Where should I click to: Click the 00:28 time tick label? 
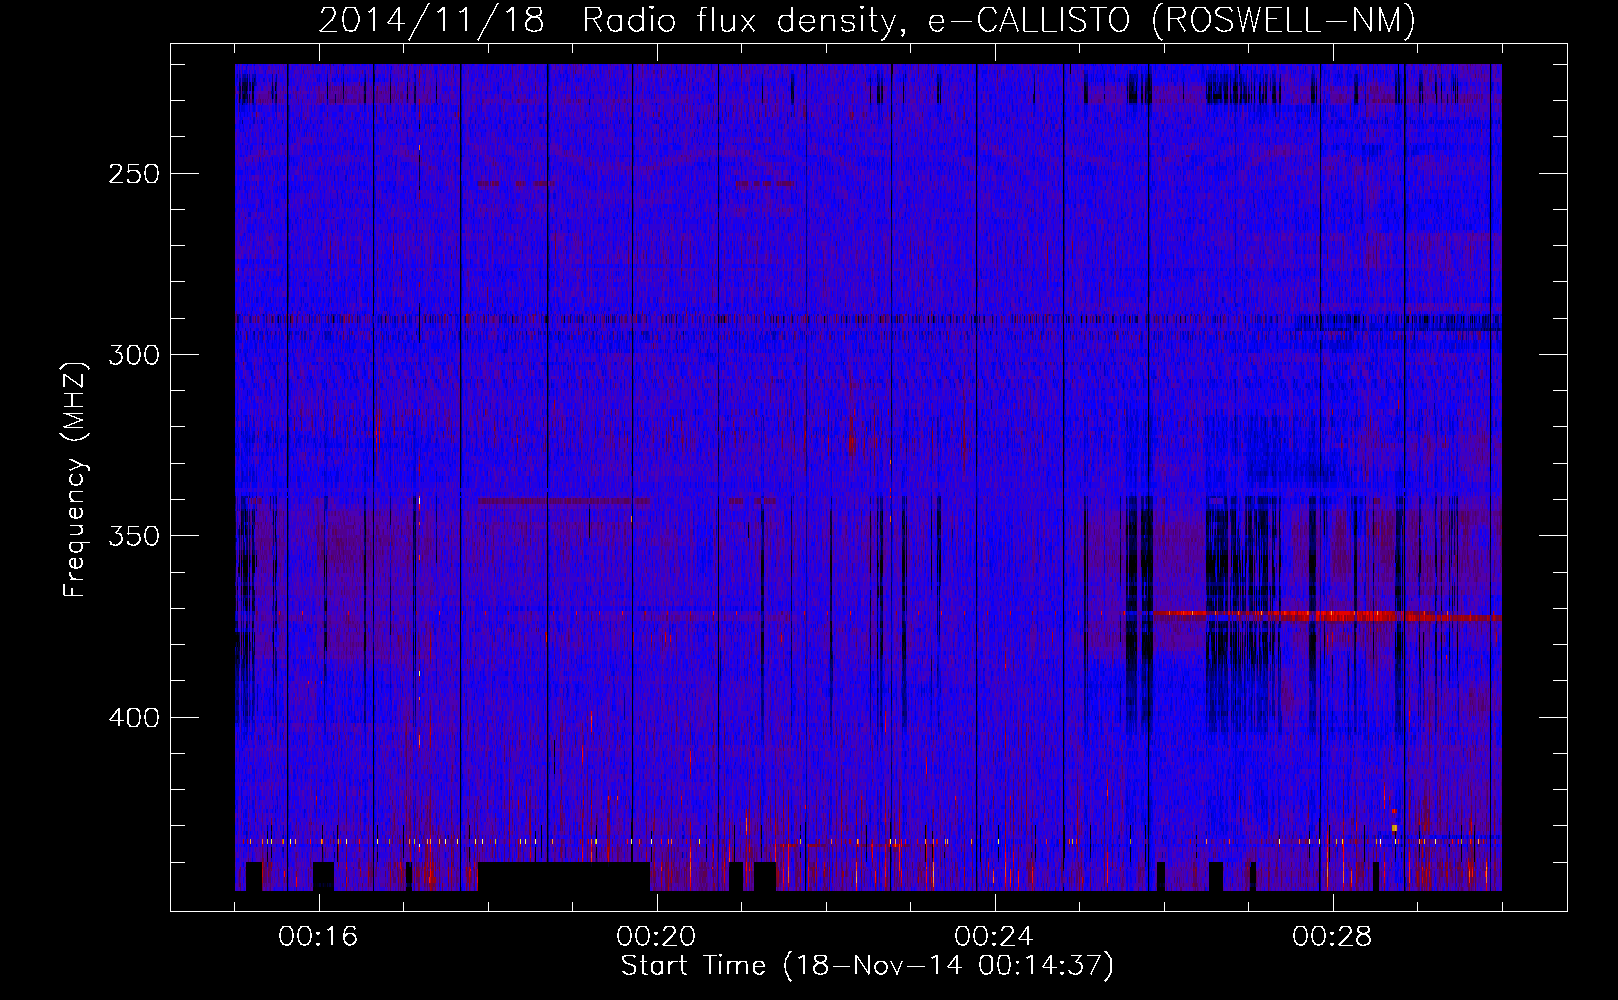[x=1332, y=937]
